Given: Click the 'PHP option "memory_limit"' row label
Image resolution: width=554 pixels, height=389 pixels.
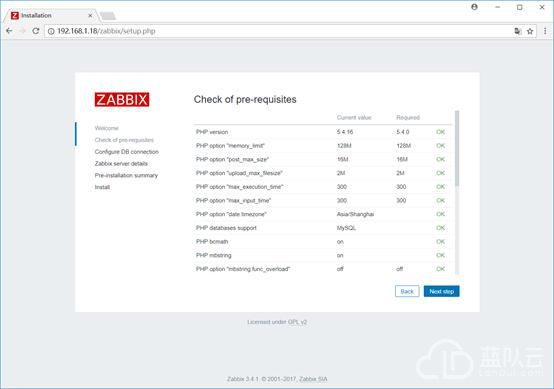Looking at the screenshot, I should pyautogui.click(x=230, y=146).
